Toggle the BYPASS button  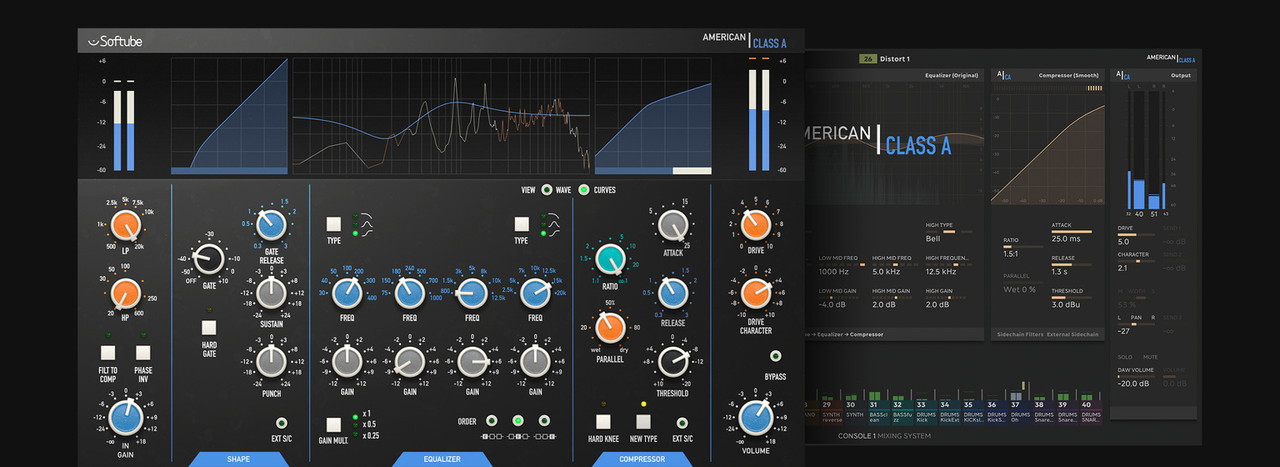(775, 356)
